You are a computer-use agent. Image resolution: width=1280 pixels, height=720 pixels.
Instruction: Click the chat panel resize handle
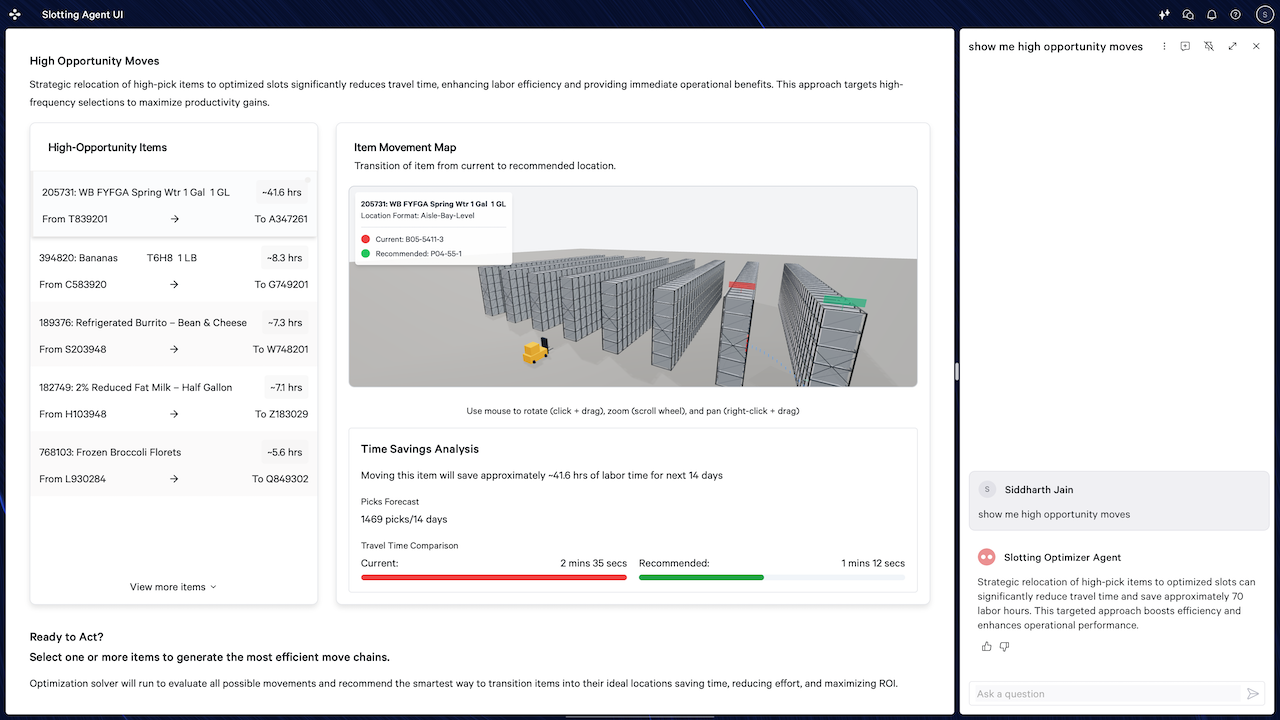(957, 372)
